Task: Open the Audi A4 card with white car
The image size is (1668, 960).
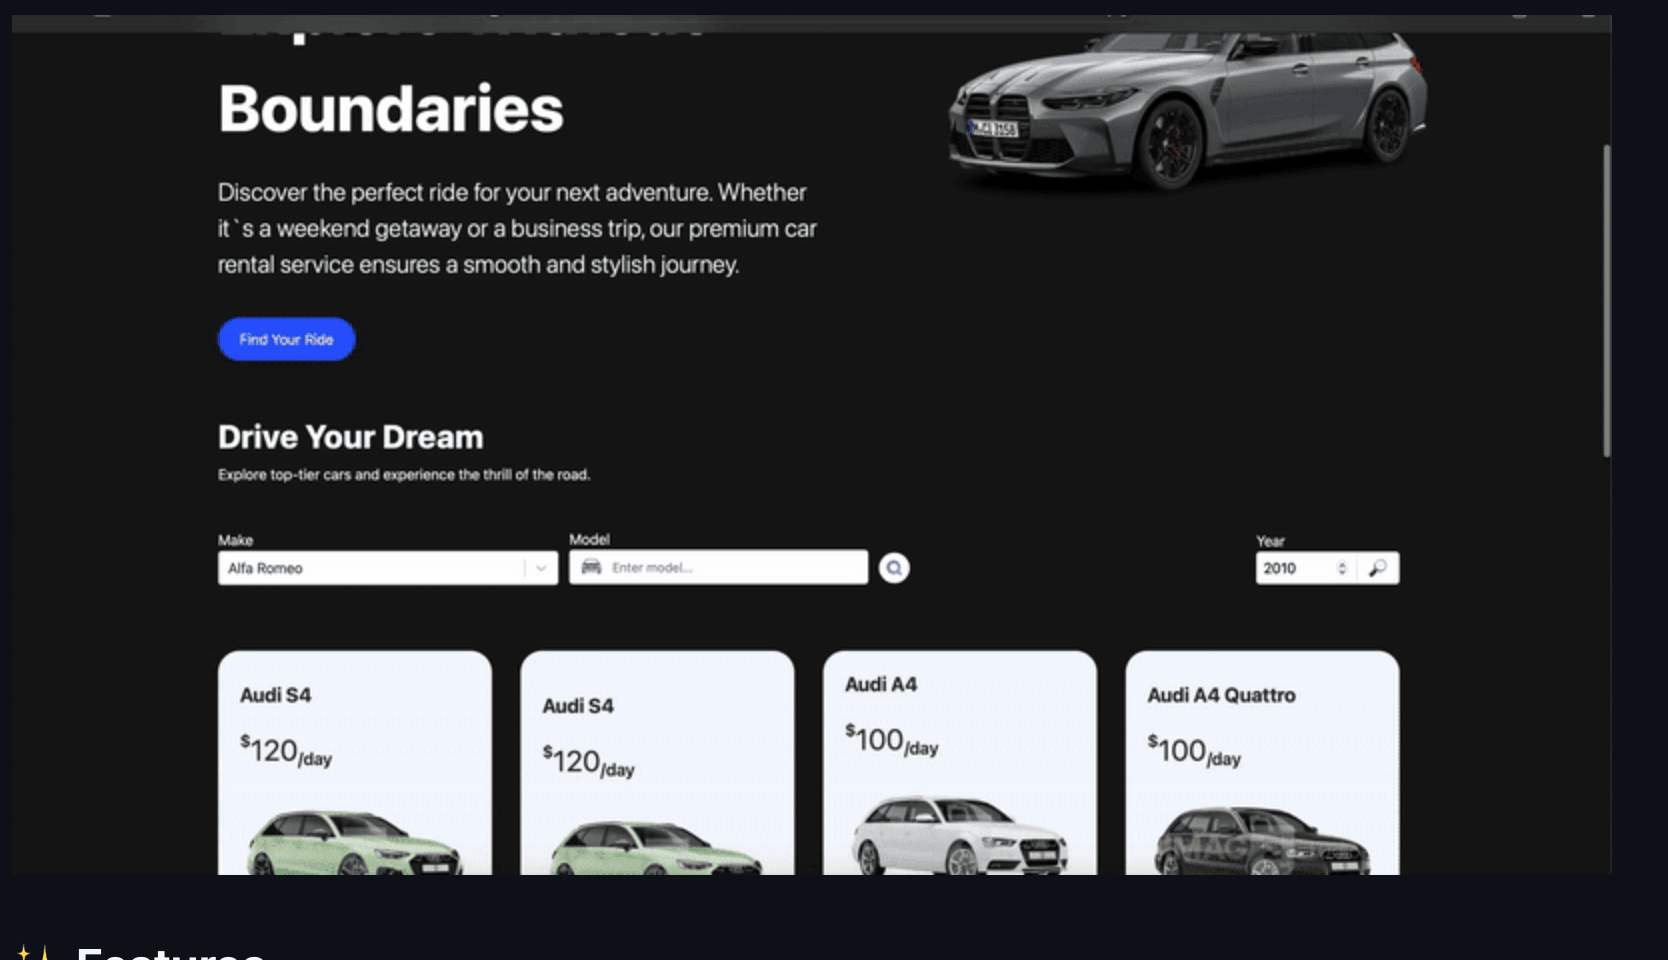Action: pyautogui.click(x=959, y=762)
